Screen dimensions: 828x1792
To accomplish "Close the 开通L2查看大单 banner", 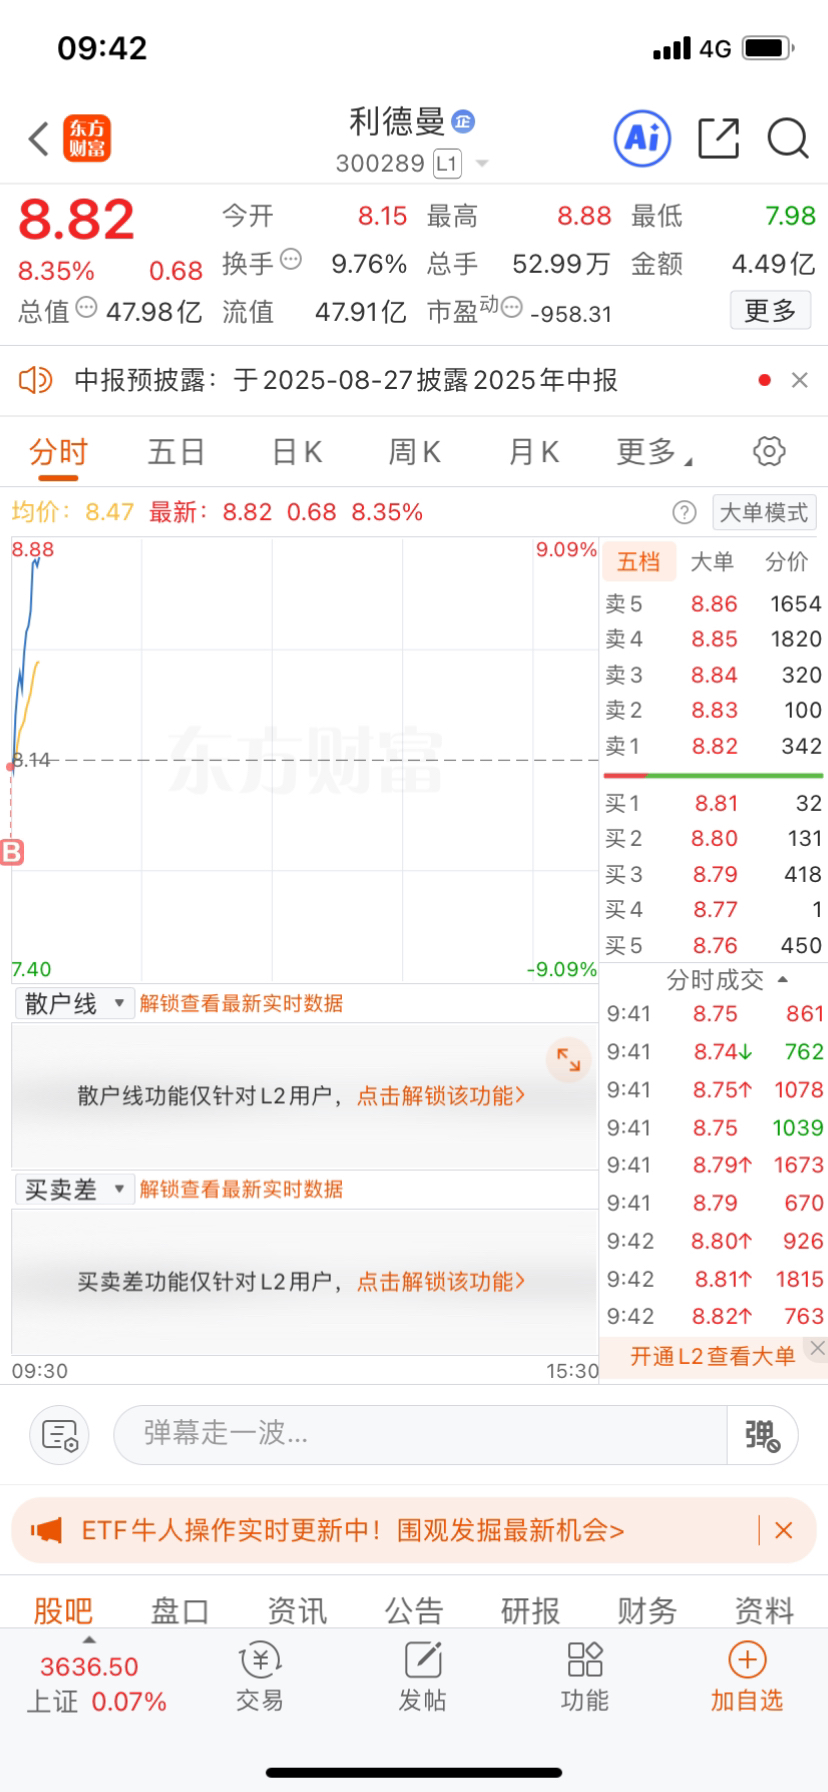I will 817,1348.
